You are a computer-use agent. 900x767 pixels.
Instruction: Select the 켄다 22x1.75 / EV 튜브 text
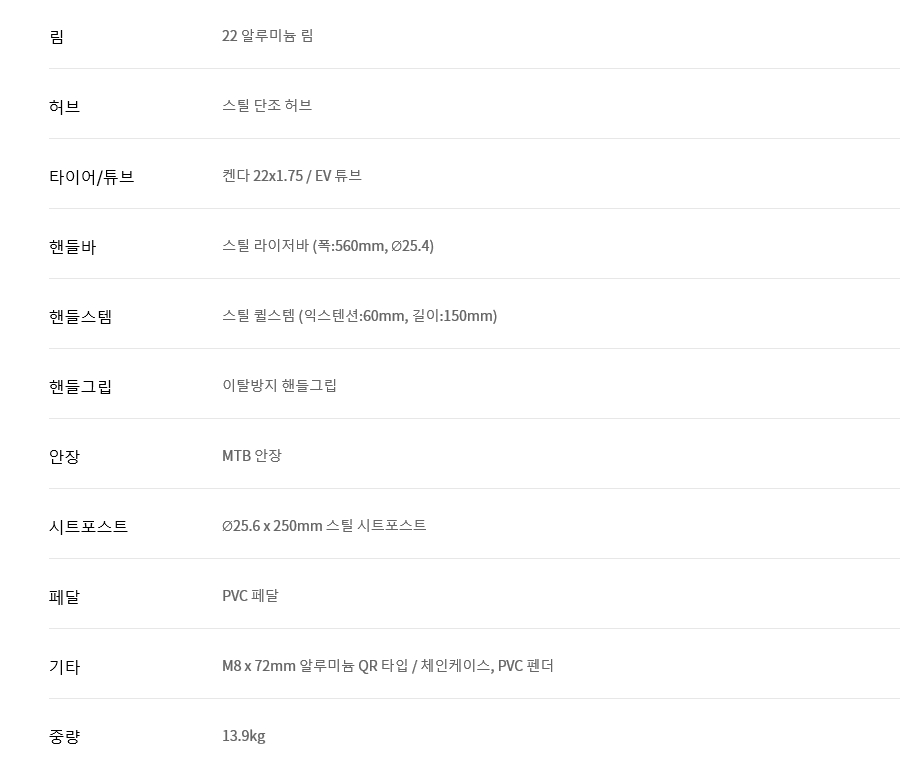(292, 176)
